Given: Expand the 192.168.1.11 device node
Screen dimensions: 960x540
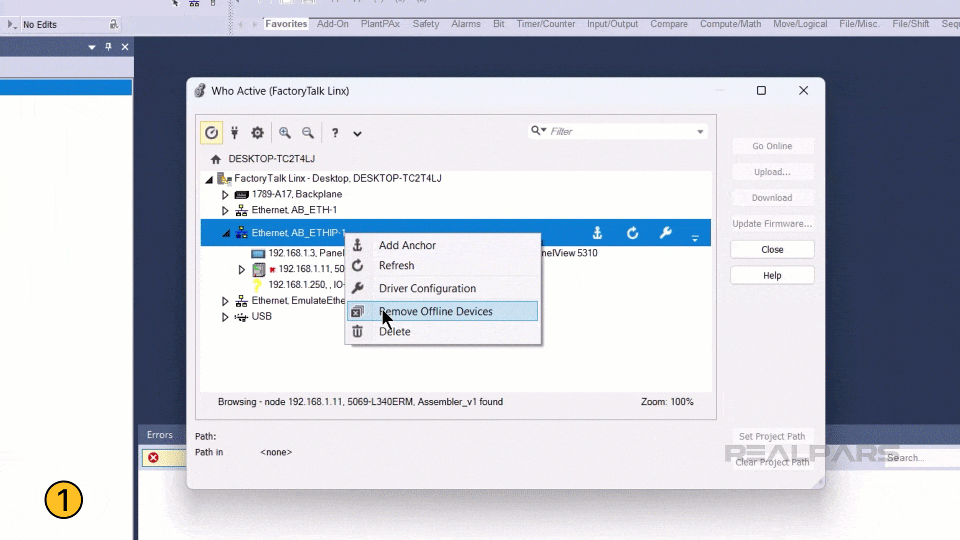Looking at the screenshot, I should pos(241,269).
